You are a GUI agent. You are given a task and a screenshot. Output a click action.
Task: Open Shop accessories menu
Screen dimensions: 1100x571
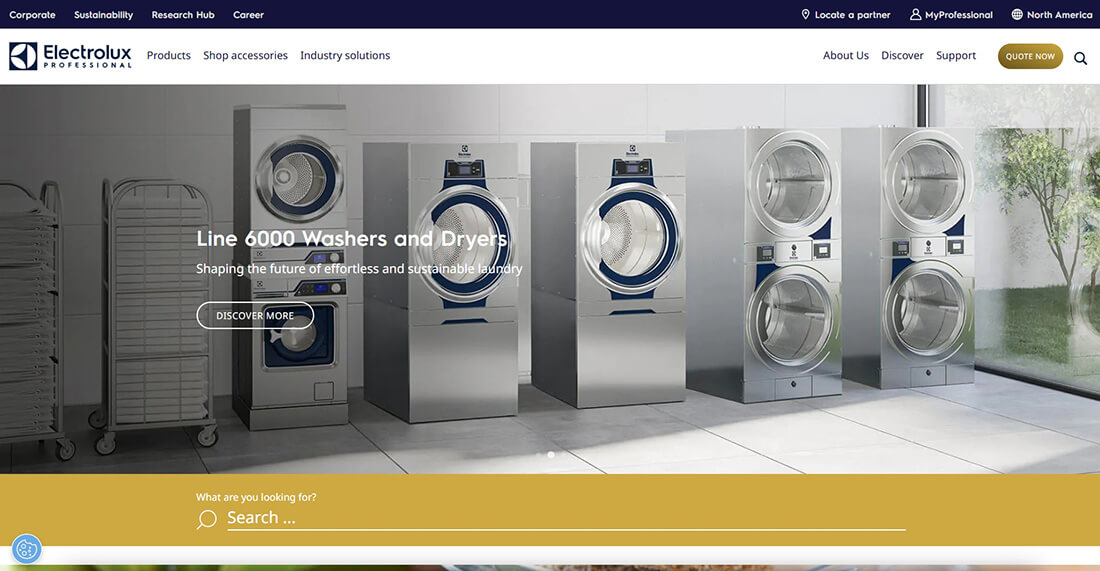tap(246, 55)
